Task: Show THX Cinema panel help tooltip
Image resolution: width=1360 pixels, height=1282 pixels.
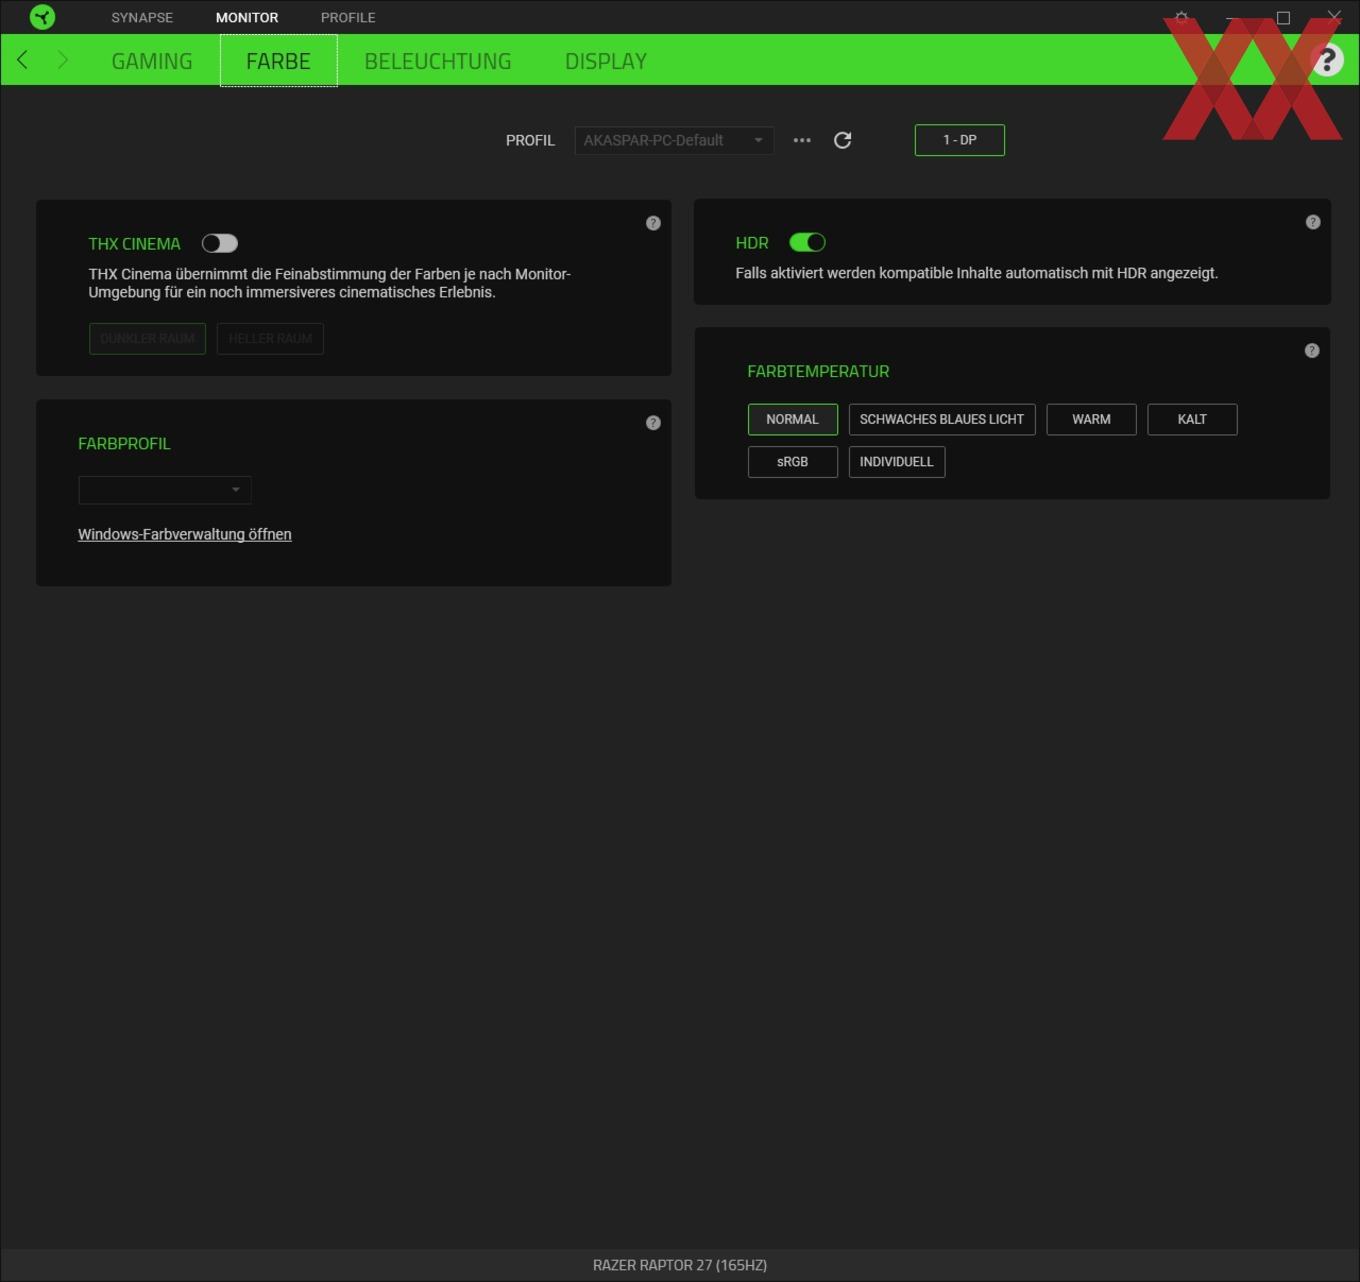Action: tap(653, 223)
